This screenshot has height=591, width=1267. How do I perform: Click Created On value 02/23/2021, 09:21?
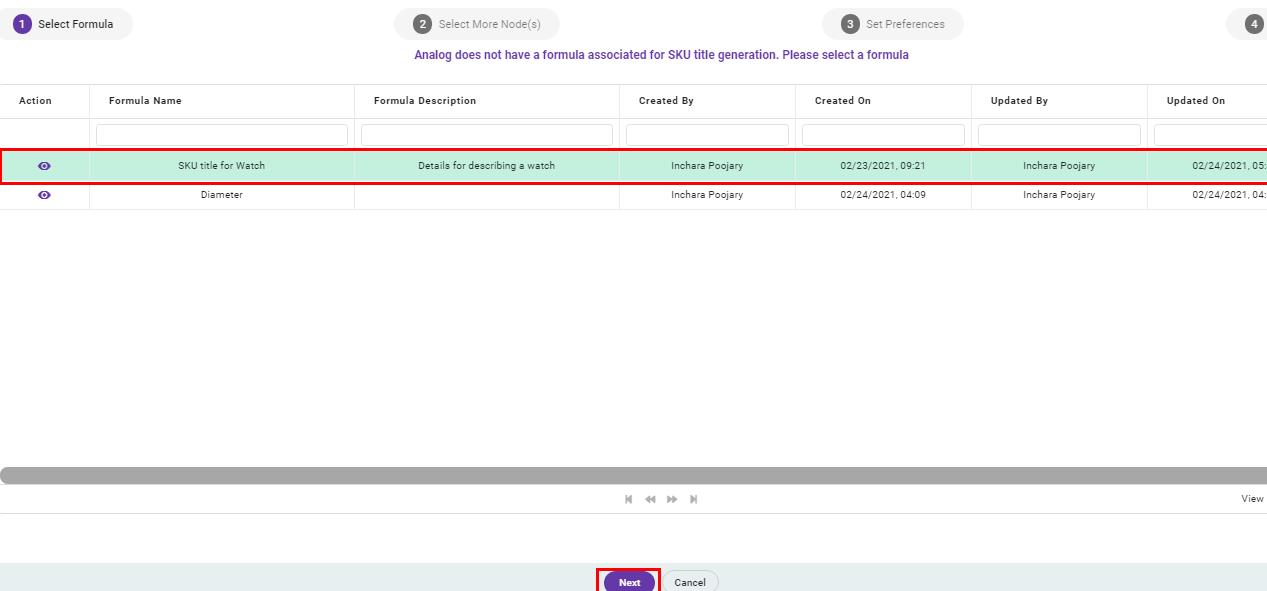pos(883,166)
